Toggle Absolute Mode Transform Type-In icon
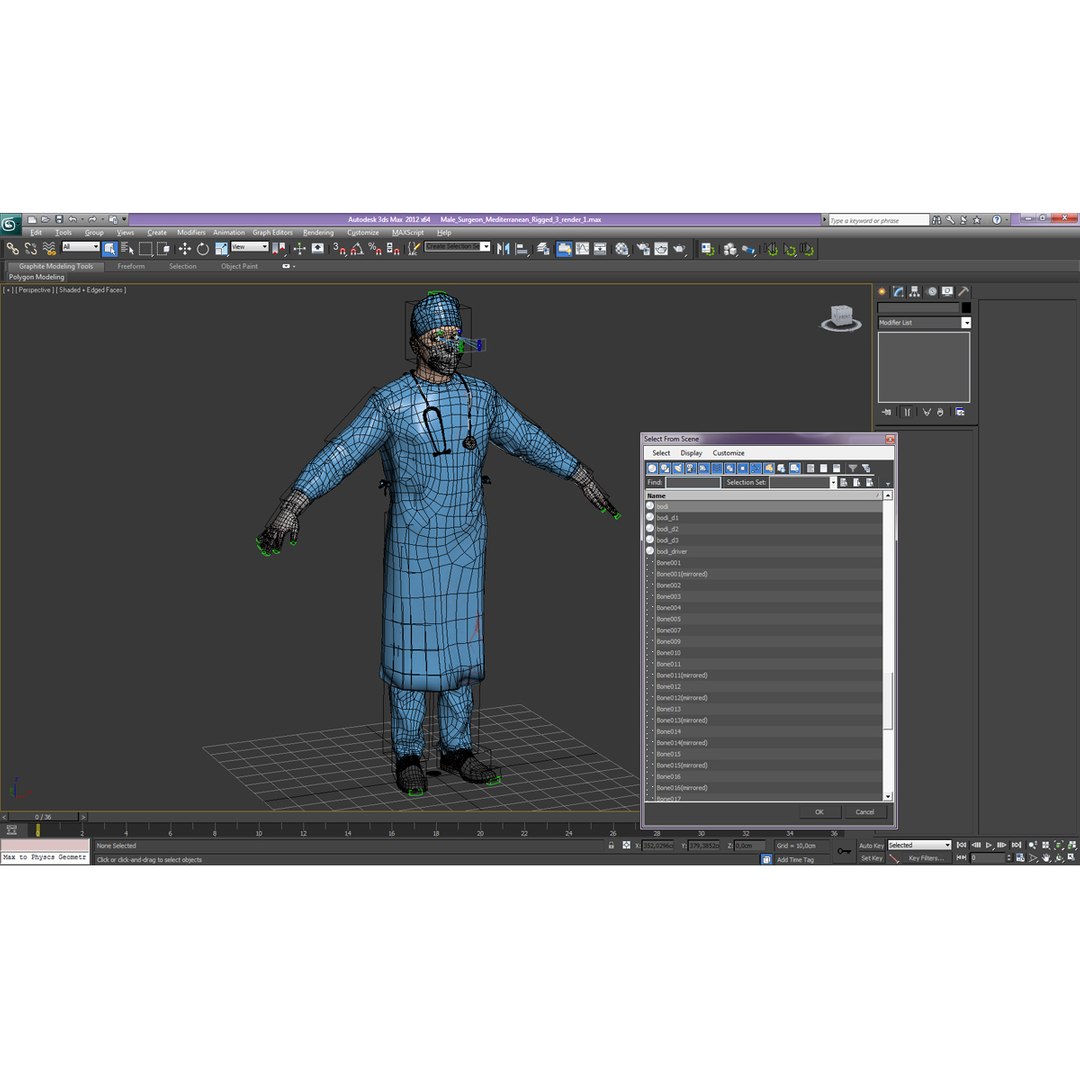The width and height of the screenshot is (1080, 1080). (626, 845)
